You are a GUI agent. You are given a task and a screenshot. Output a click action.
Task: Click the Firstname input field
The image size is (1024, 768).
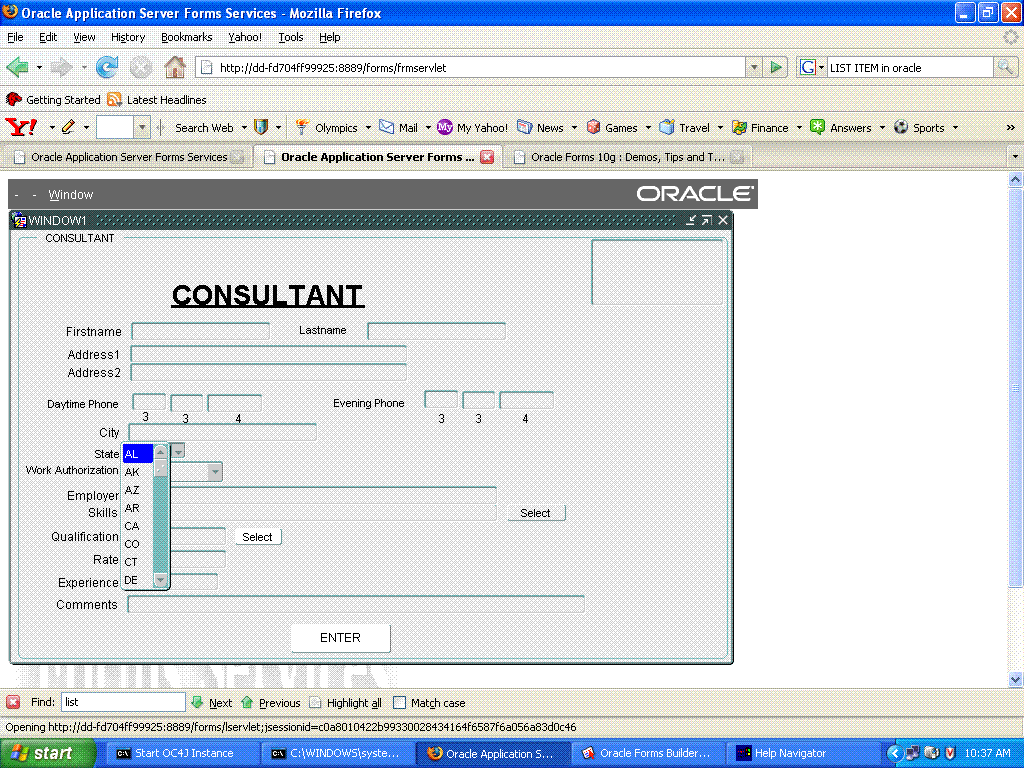pos(200,331)
